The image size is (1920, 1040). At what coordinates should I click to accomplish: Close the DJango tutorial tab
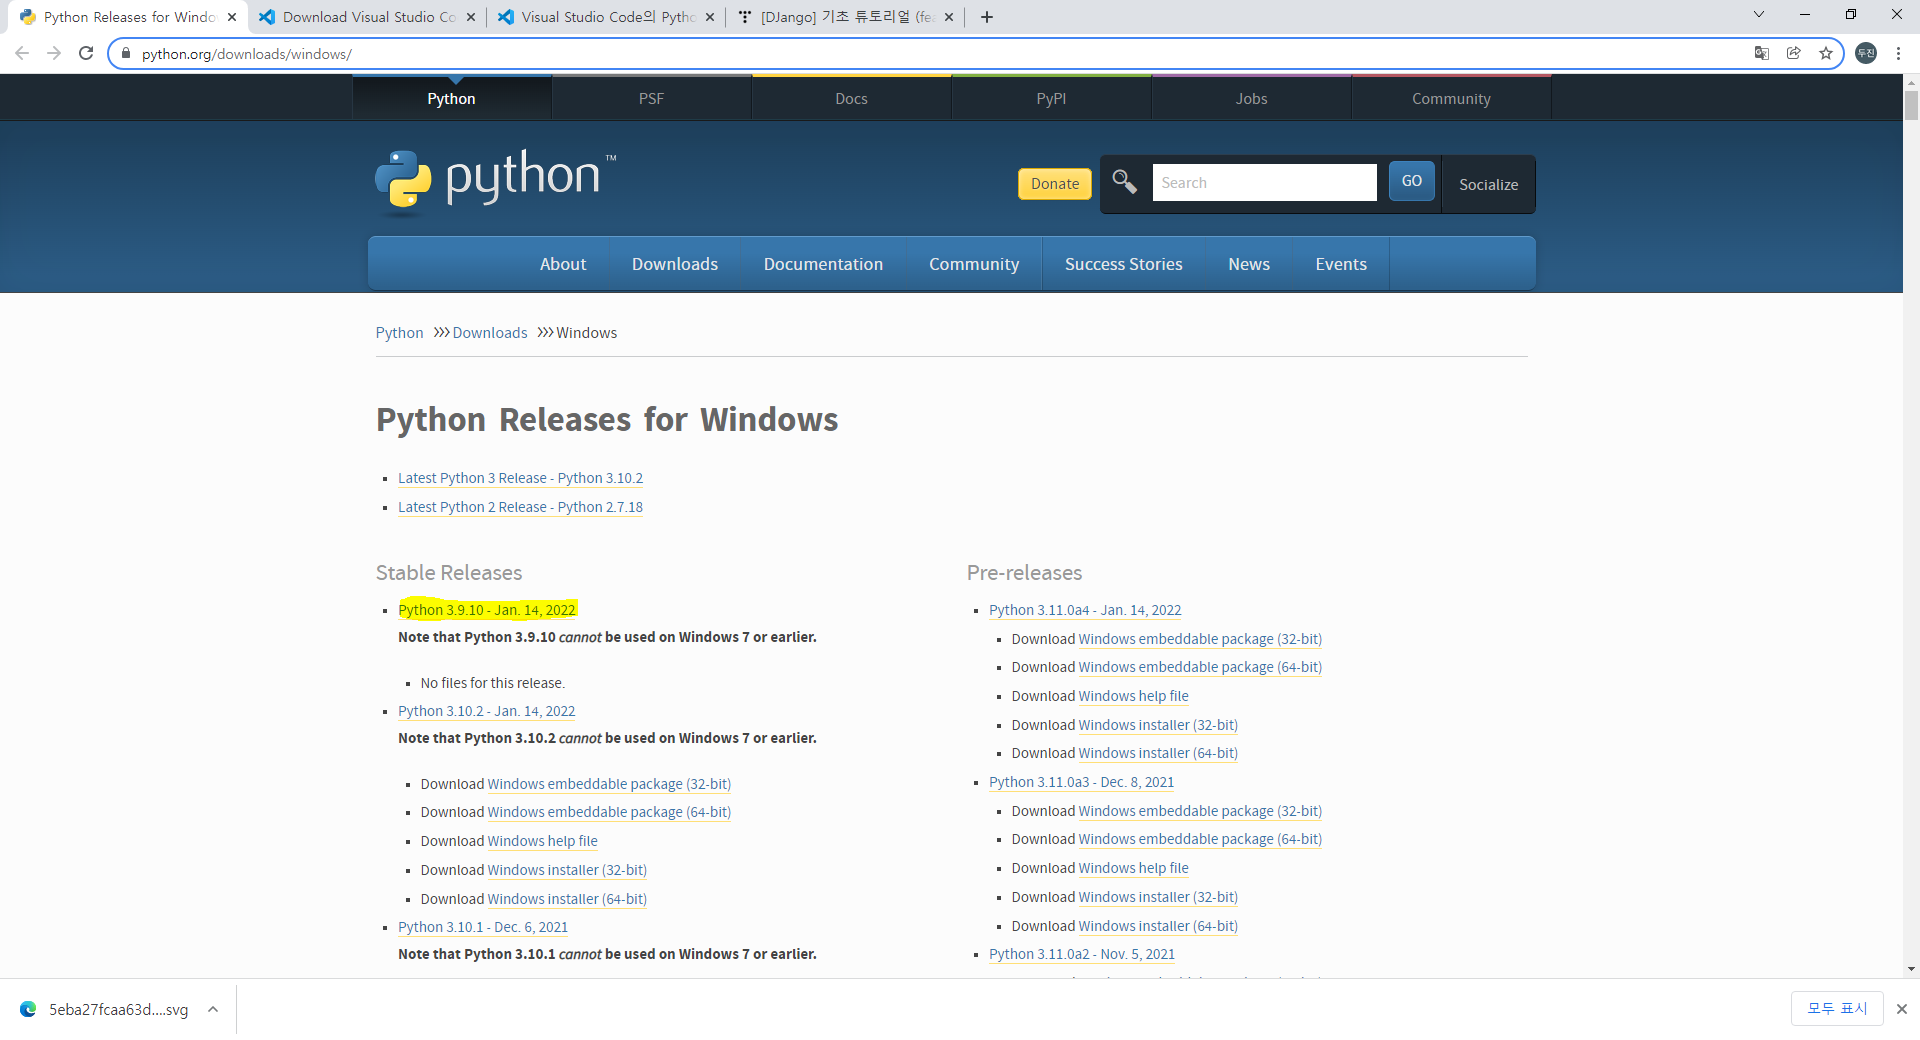949,17
